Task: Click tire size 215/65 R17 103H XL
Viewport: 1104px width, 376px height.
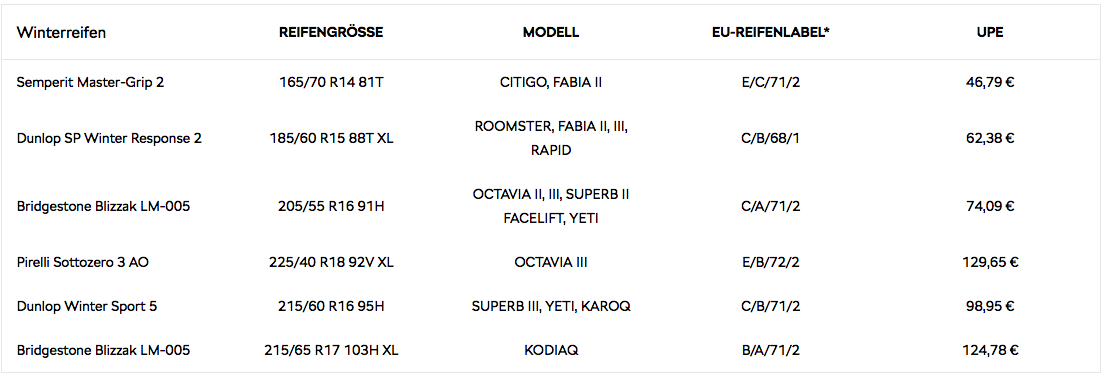Action: tap(331, 350)
